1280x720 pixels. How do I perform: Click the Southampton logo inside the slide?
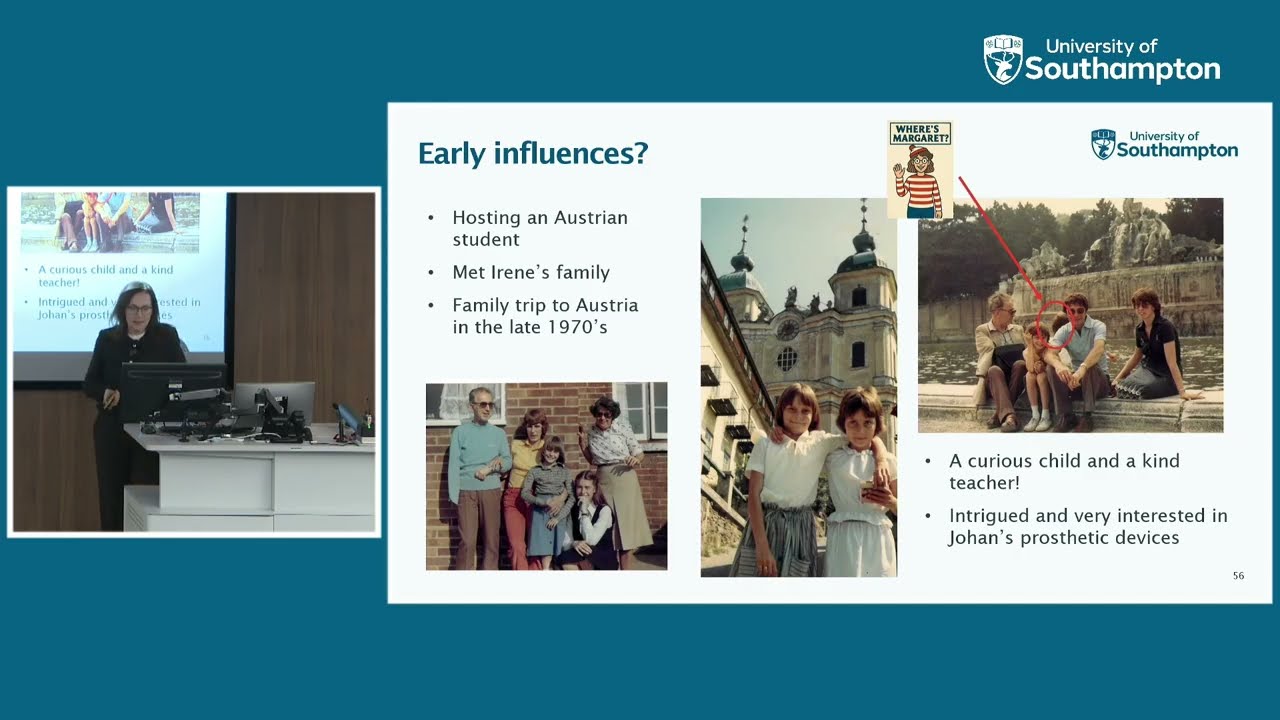(1164, 145)
